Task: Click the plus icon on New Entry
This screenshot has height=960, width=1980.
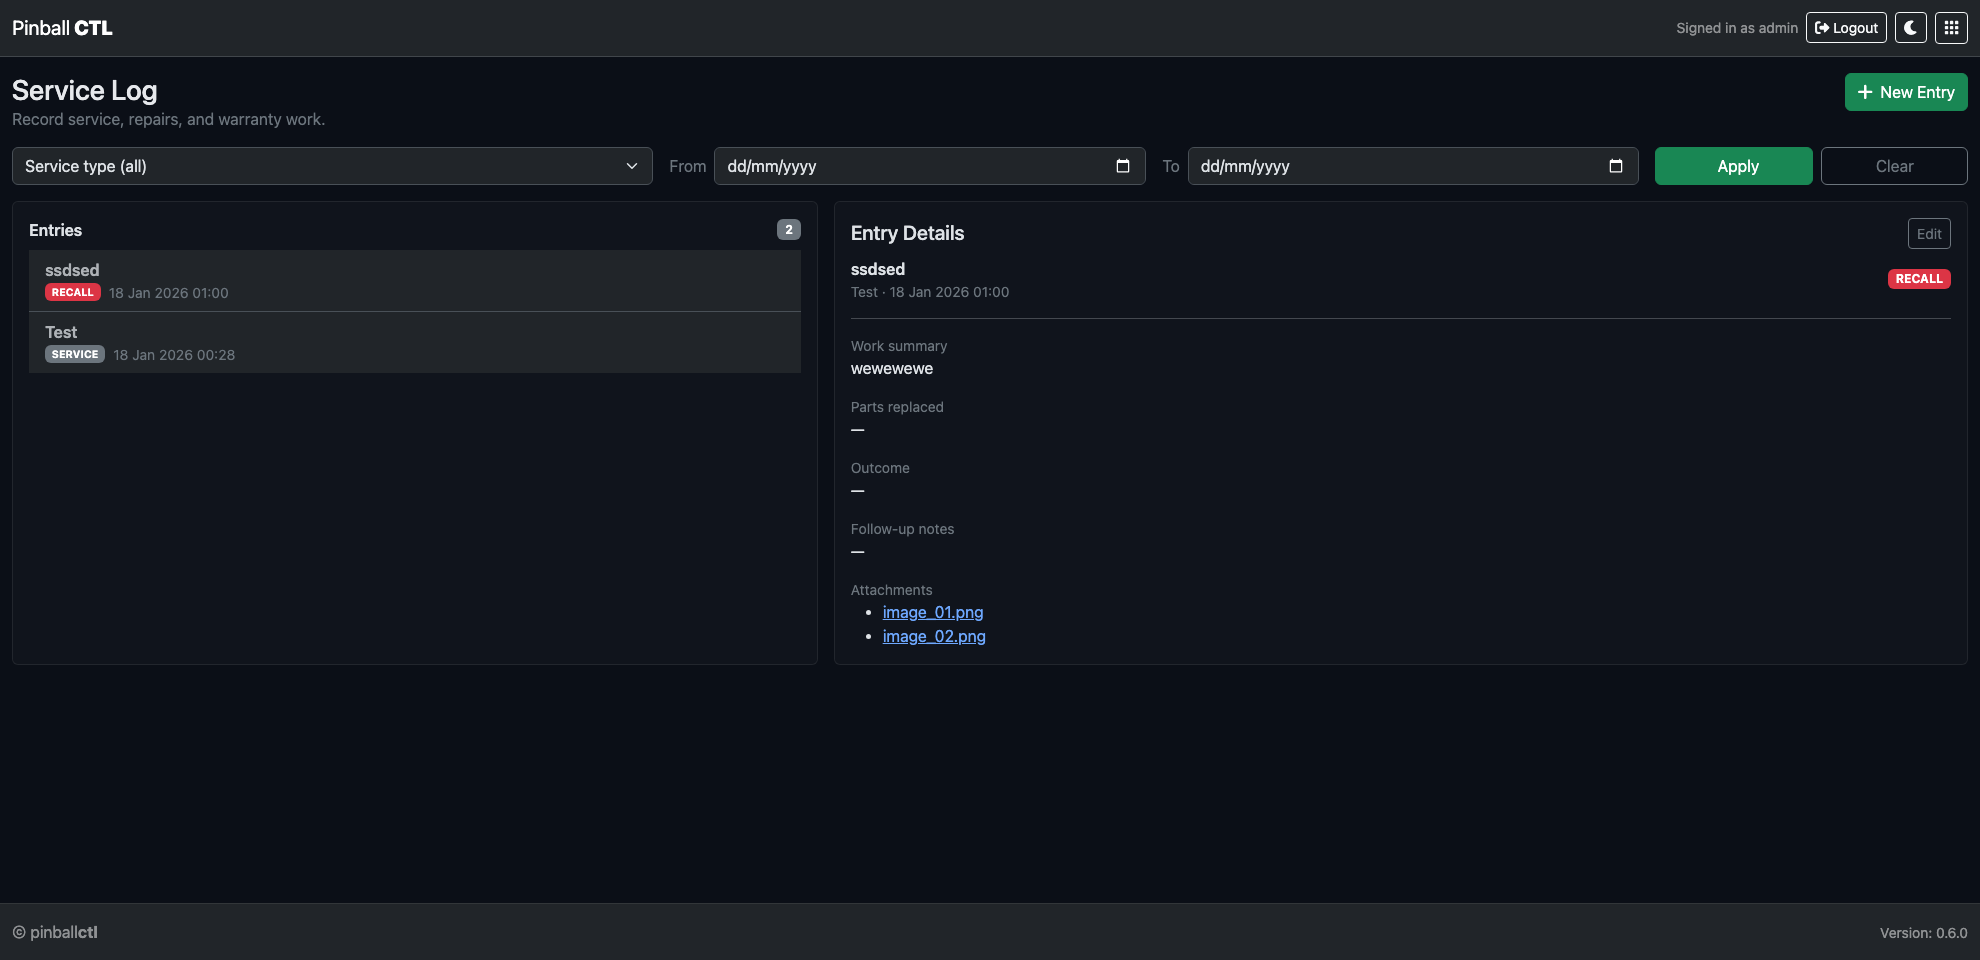Action: [1866, 91]
